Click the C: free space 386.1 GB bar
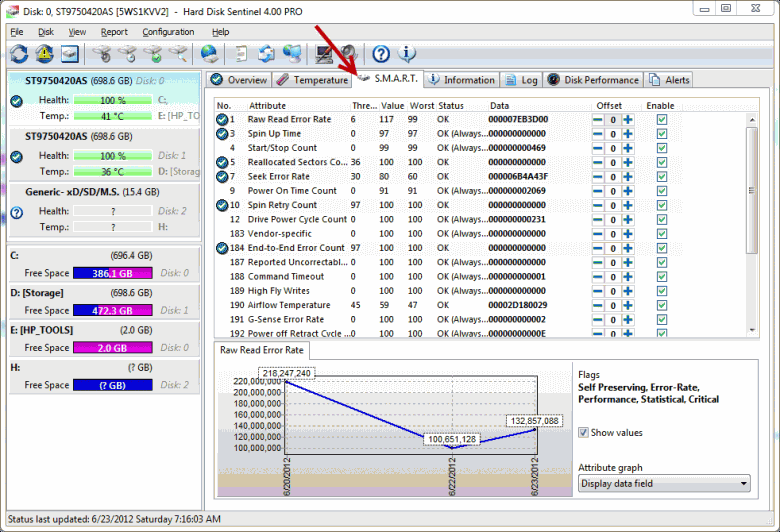The width and height of the screenshot is (780, 532). 112,273
